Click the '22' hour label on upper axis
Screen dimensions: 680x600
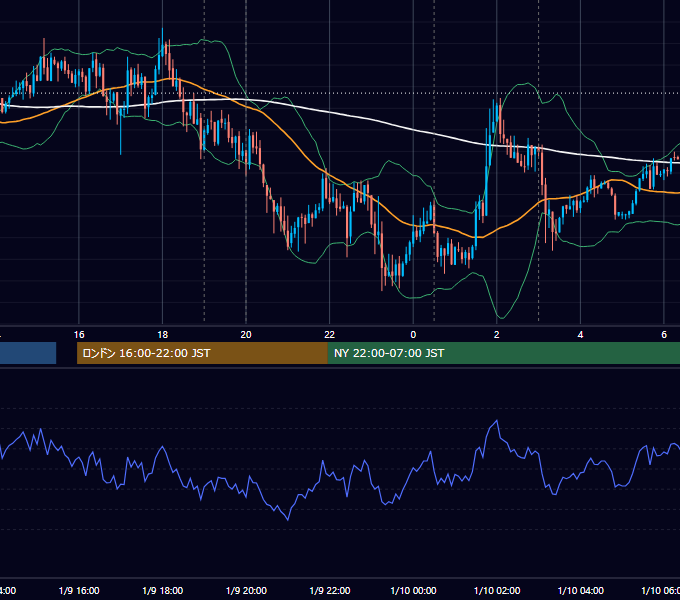click(330, 335)
